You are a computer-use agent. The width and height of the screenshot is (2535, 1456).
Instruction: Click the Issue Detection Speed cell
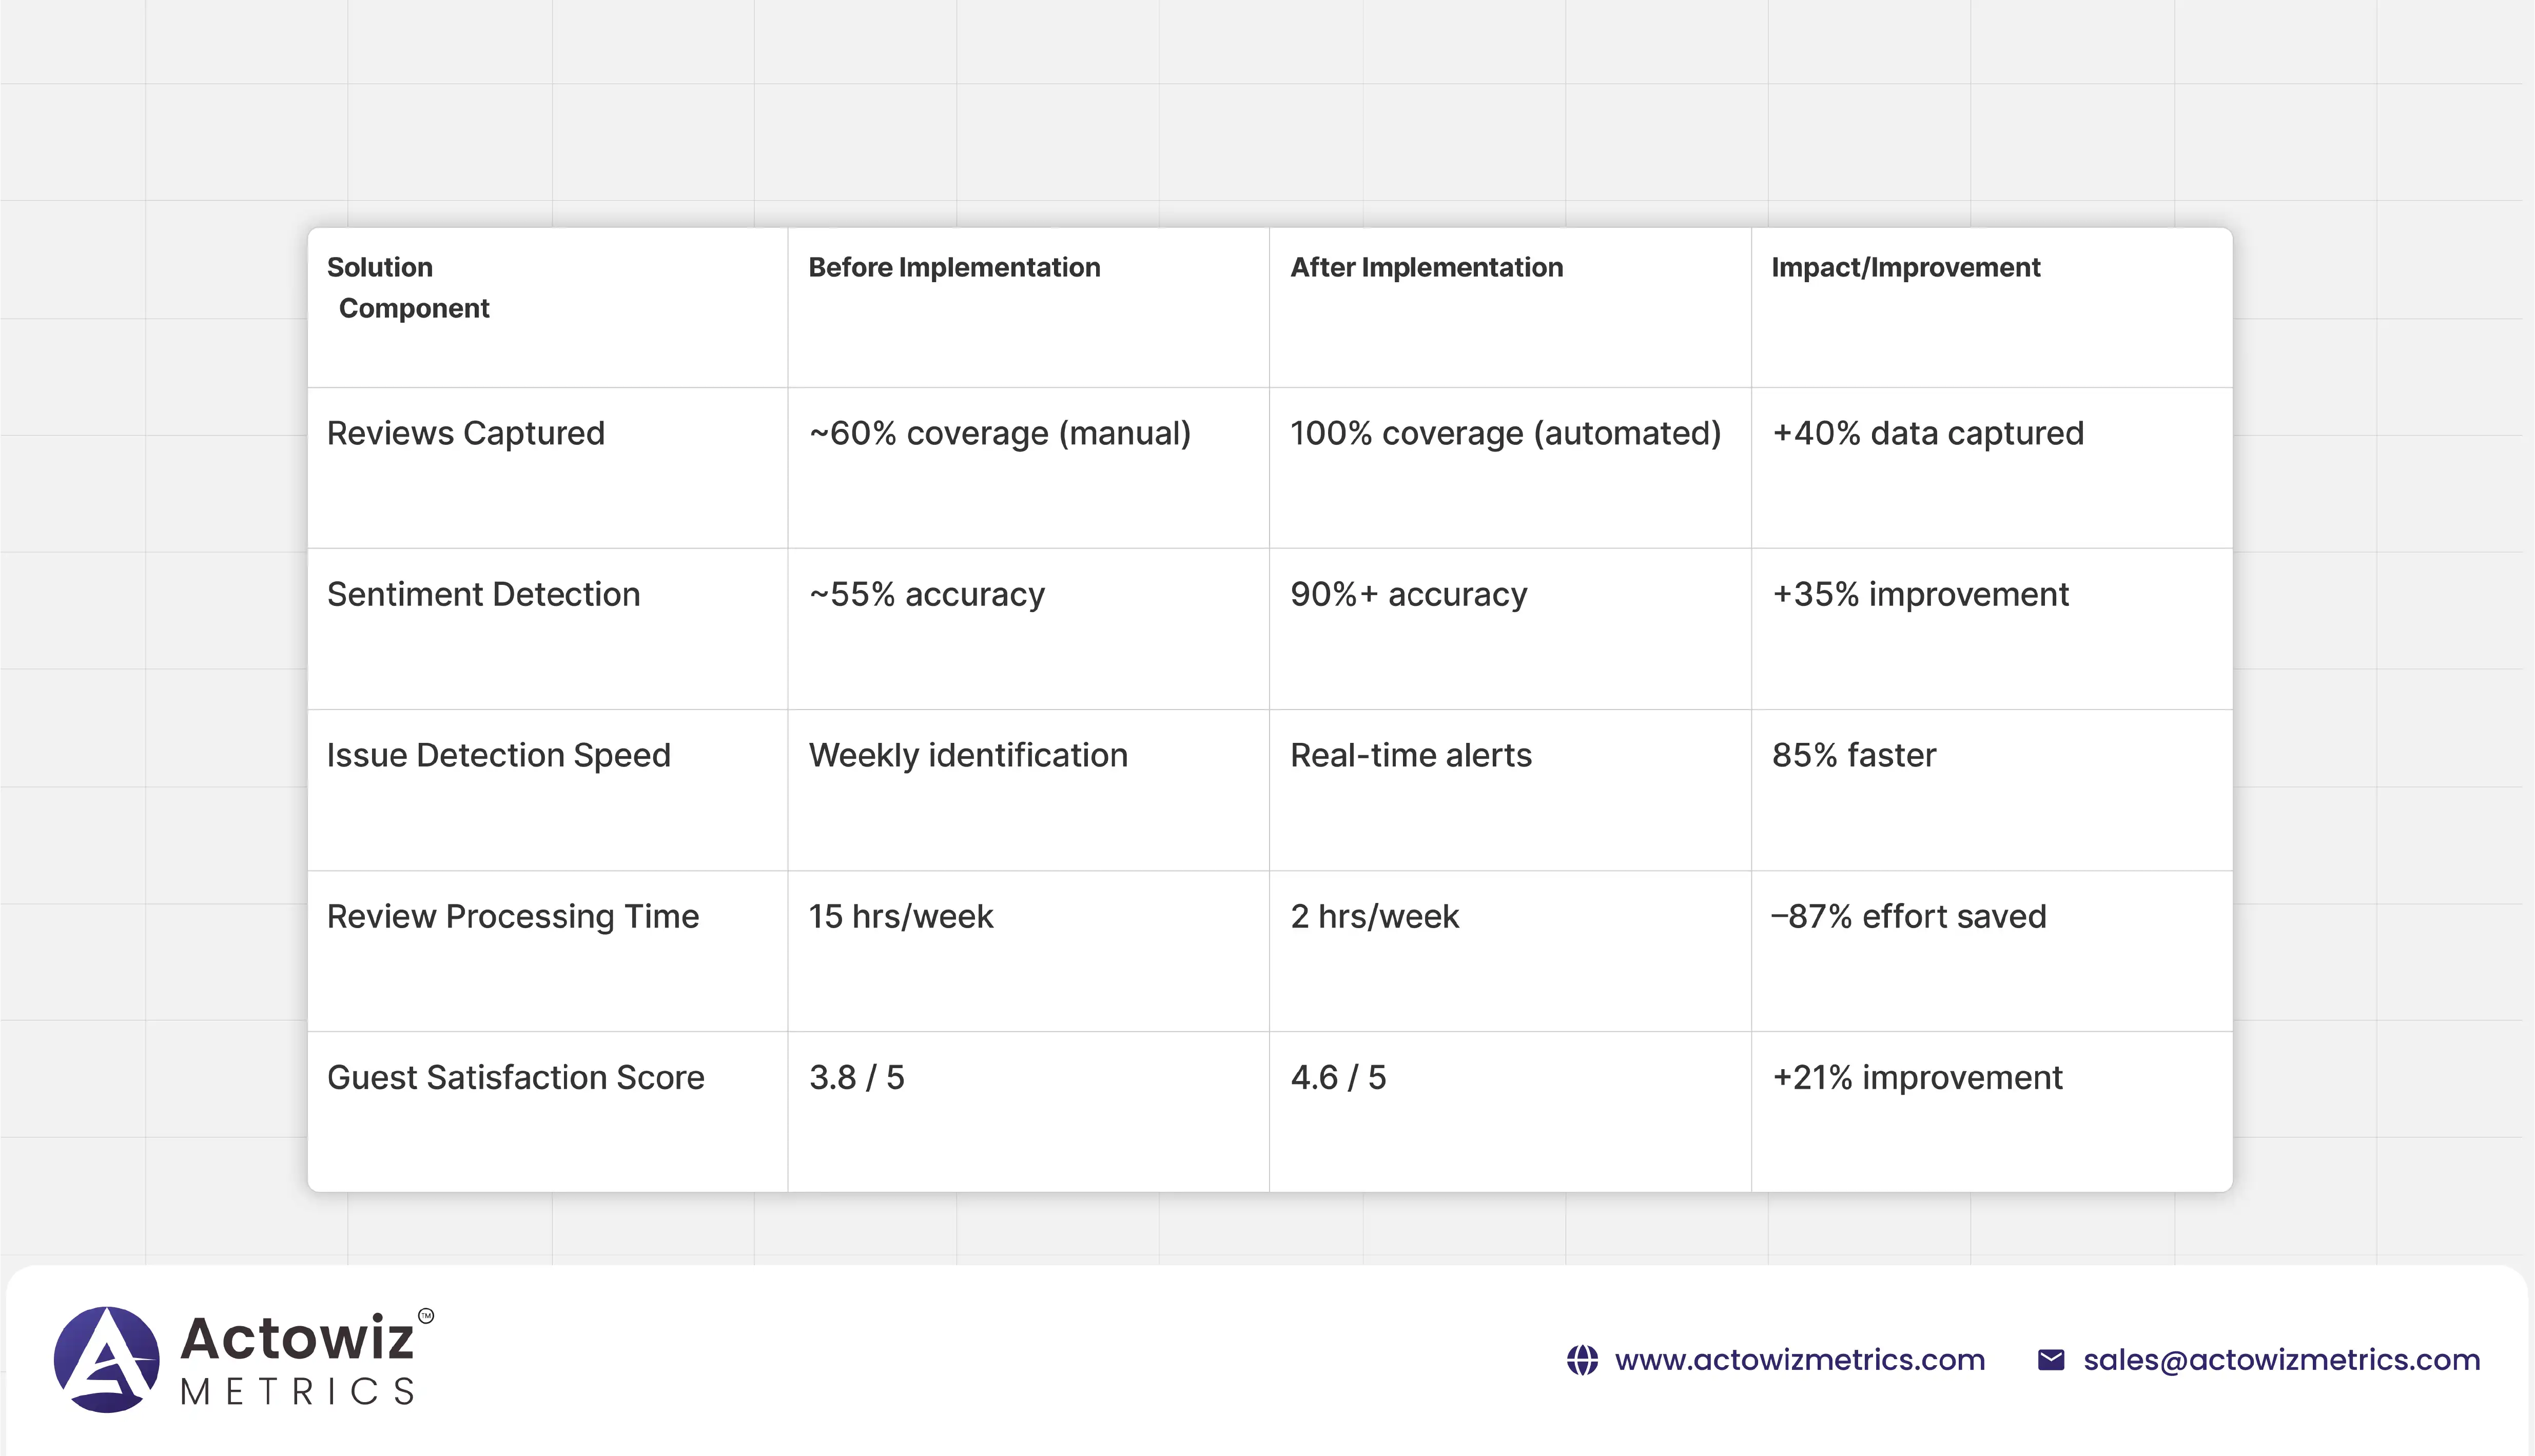point(498,755)
